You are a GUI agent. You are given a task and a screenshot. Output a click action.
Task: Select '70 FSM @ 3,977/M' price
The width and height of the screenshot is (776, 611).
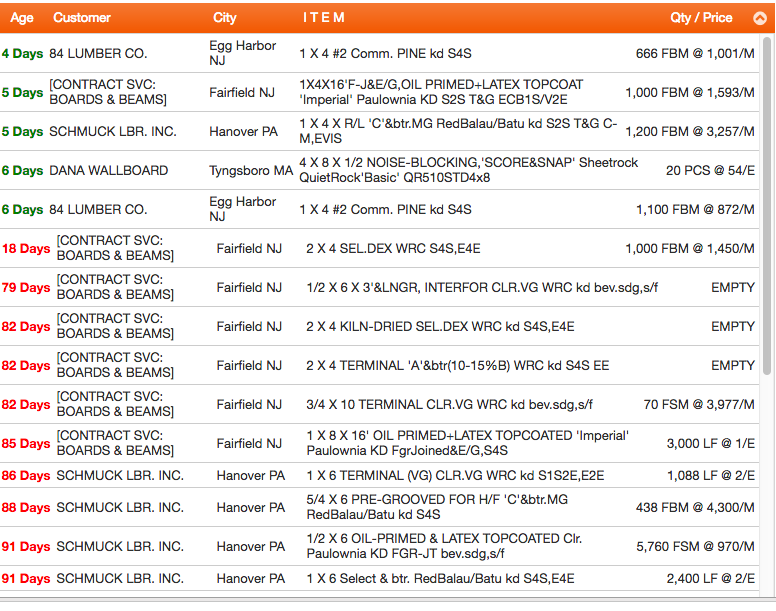click(699, 405)
